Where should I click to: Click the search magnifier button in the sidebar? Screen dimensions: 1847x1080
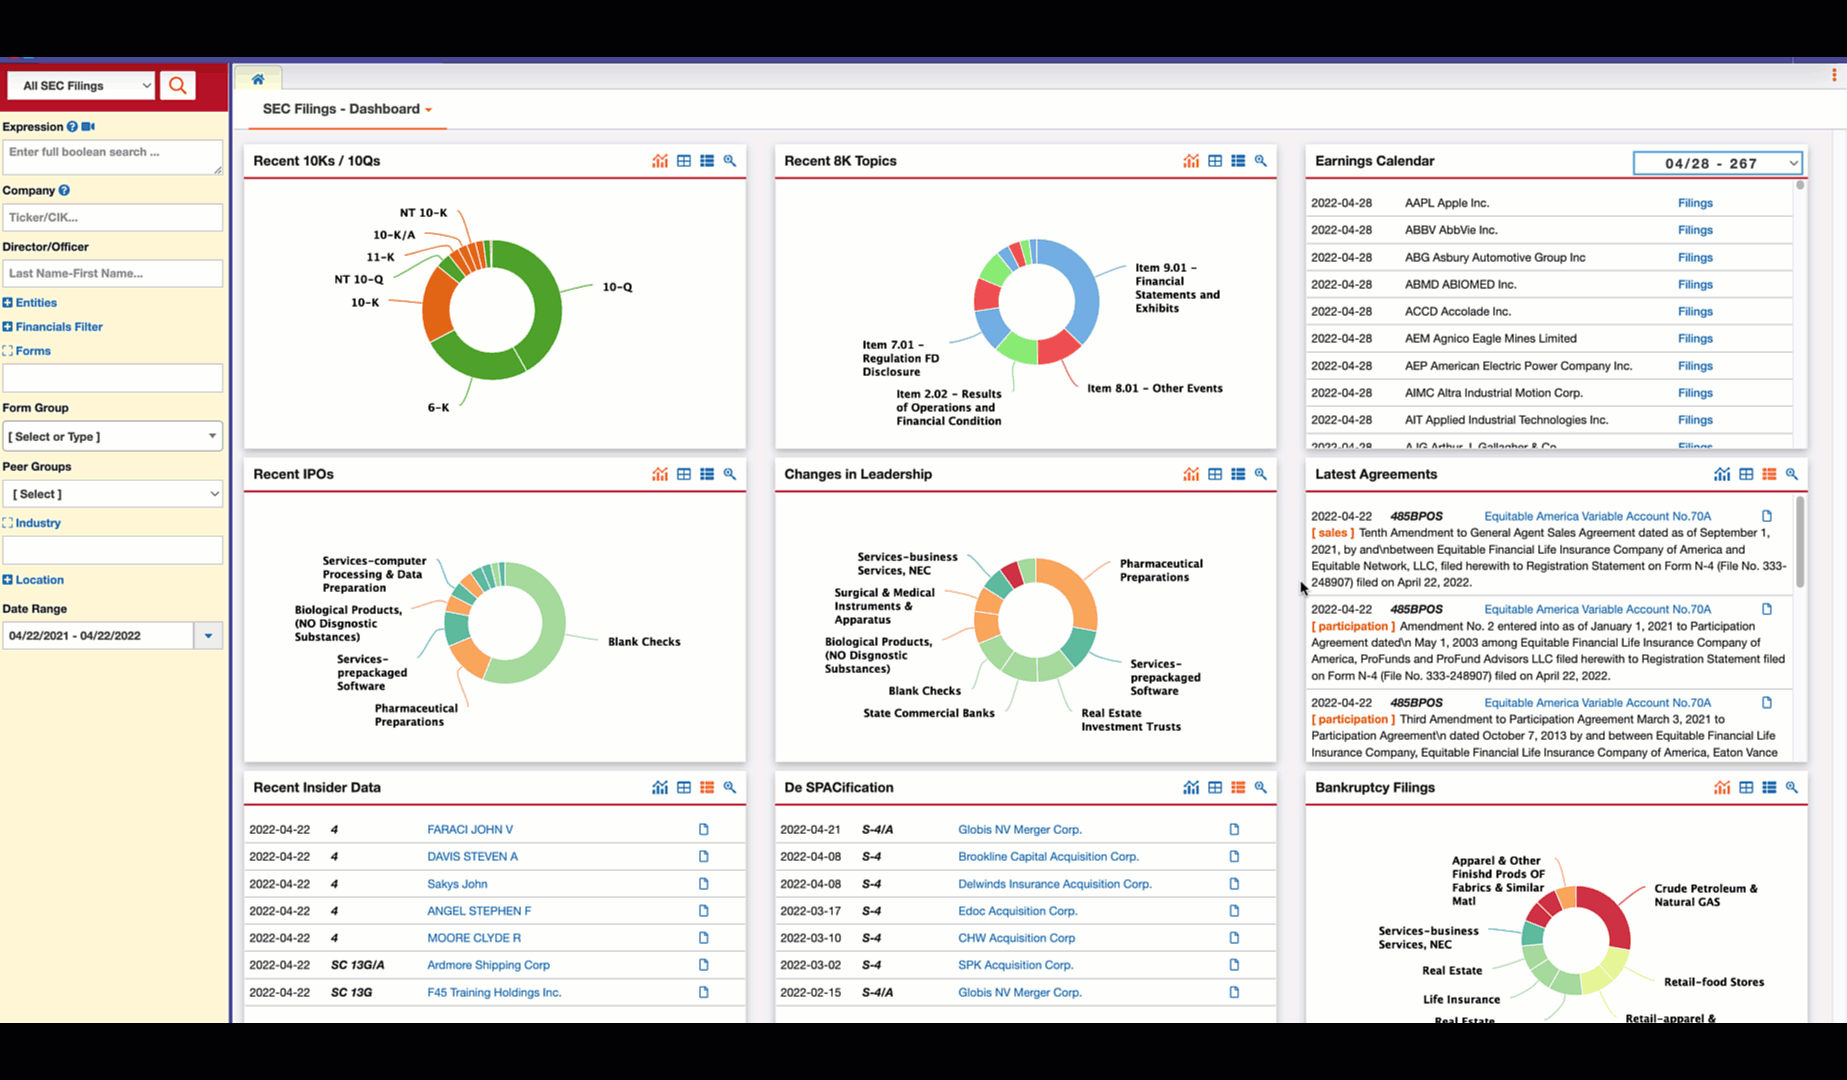coord(177,85)
